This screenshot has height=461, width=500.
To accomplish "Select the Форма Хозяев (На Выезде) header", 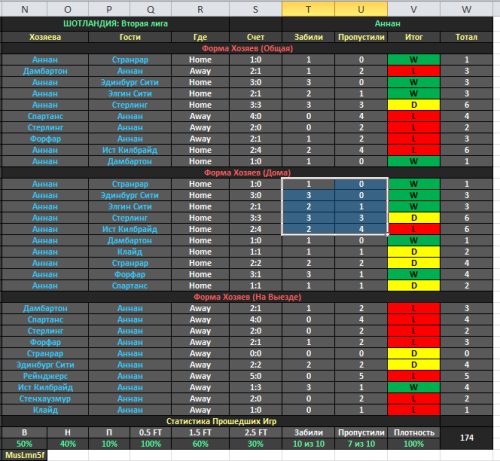I will click(247, 297).
